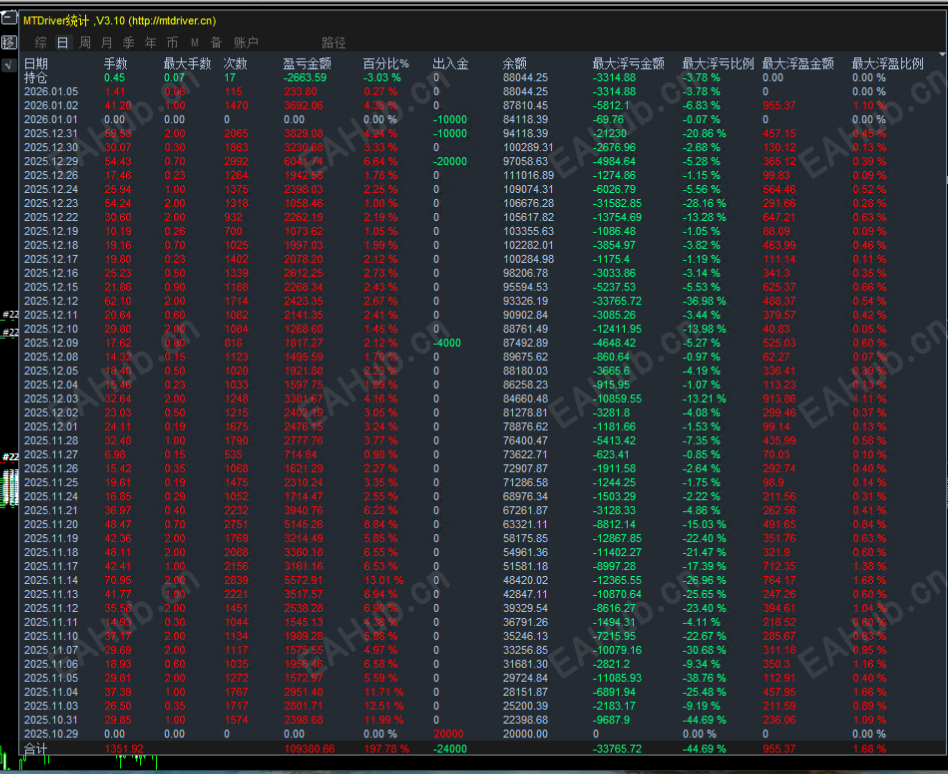Click the max floating profit 913.86
The height and width of the screenshot is (774, 948).
click(779, 399)
